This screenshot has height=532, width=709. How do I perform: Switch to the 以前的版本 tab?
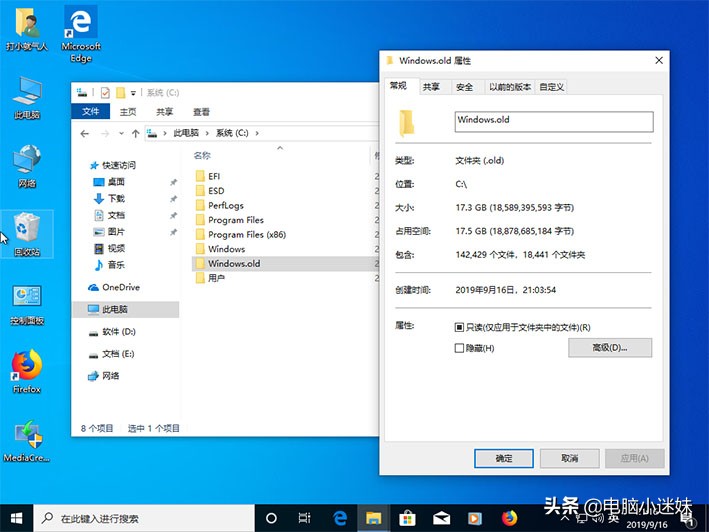[510, 87]
